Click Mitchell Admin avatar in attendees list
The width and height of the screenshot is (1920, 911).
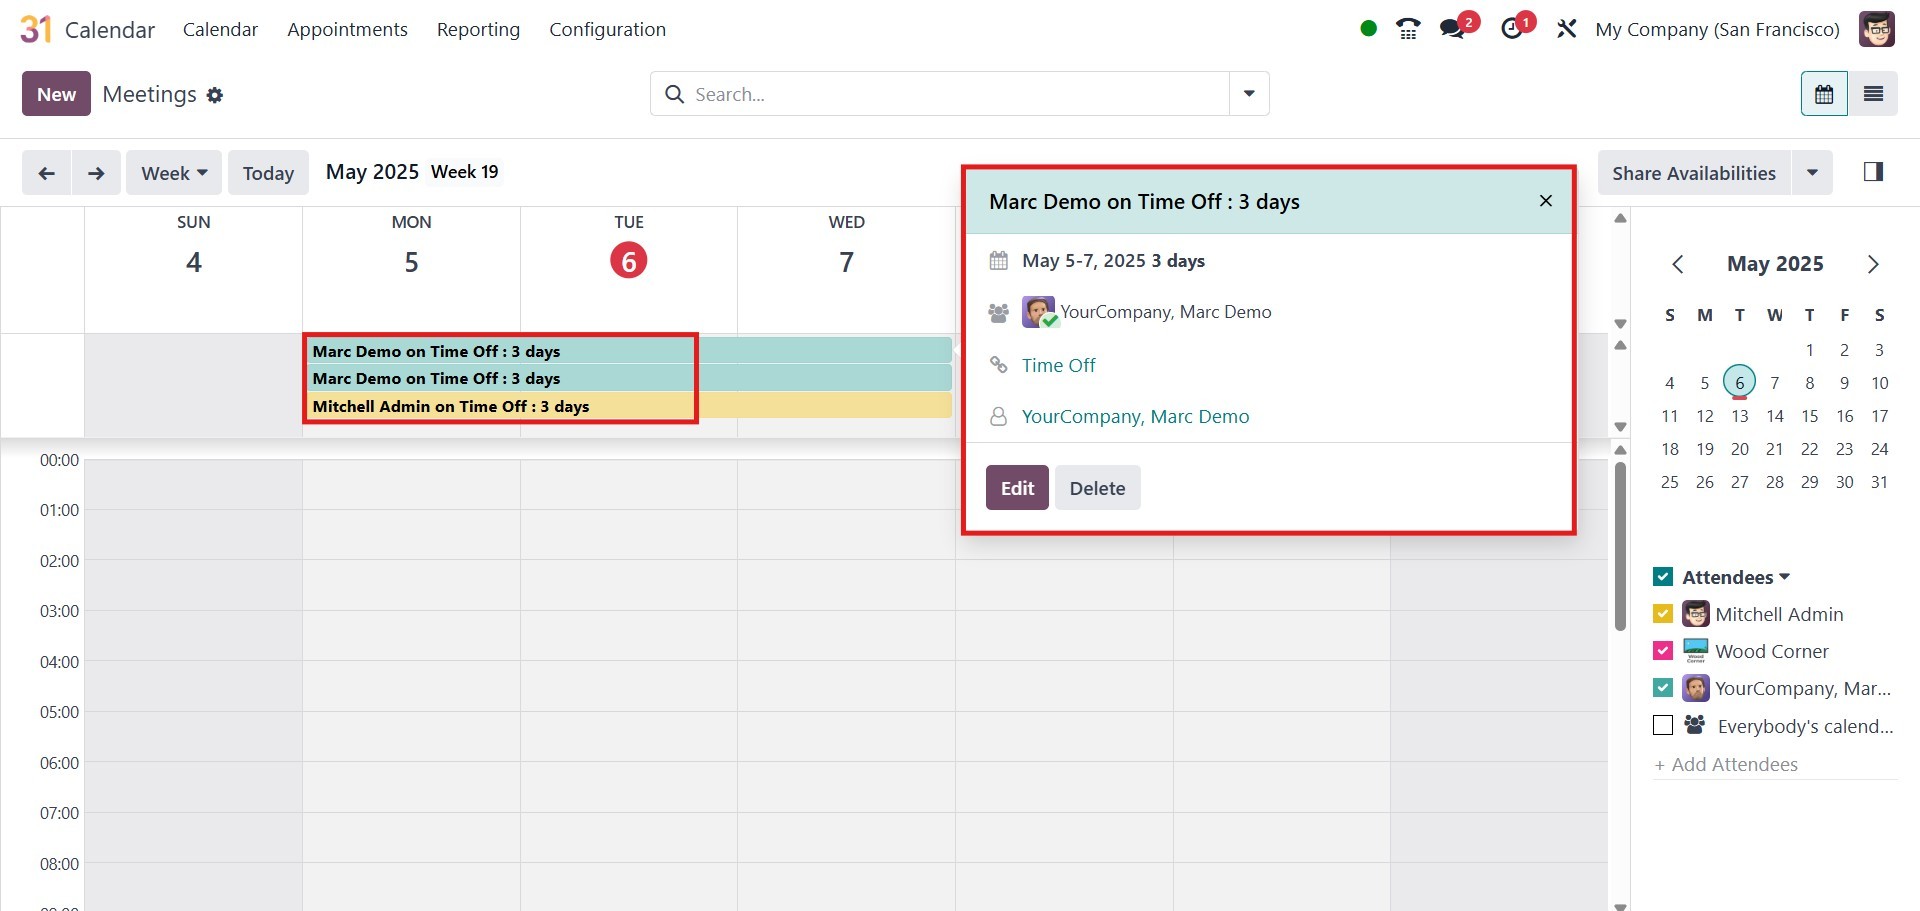(x=1696, y=614)
